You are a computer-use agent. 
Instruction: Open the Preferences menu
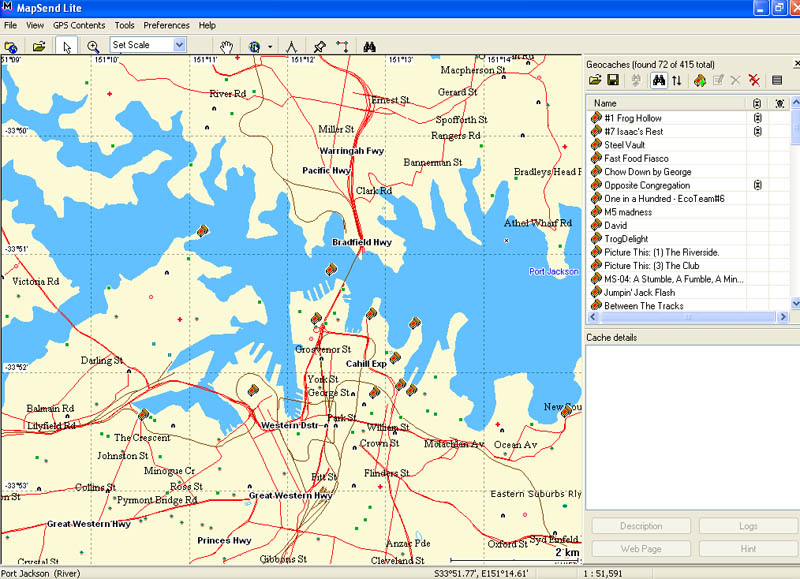click(166, 25)
